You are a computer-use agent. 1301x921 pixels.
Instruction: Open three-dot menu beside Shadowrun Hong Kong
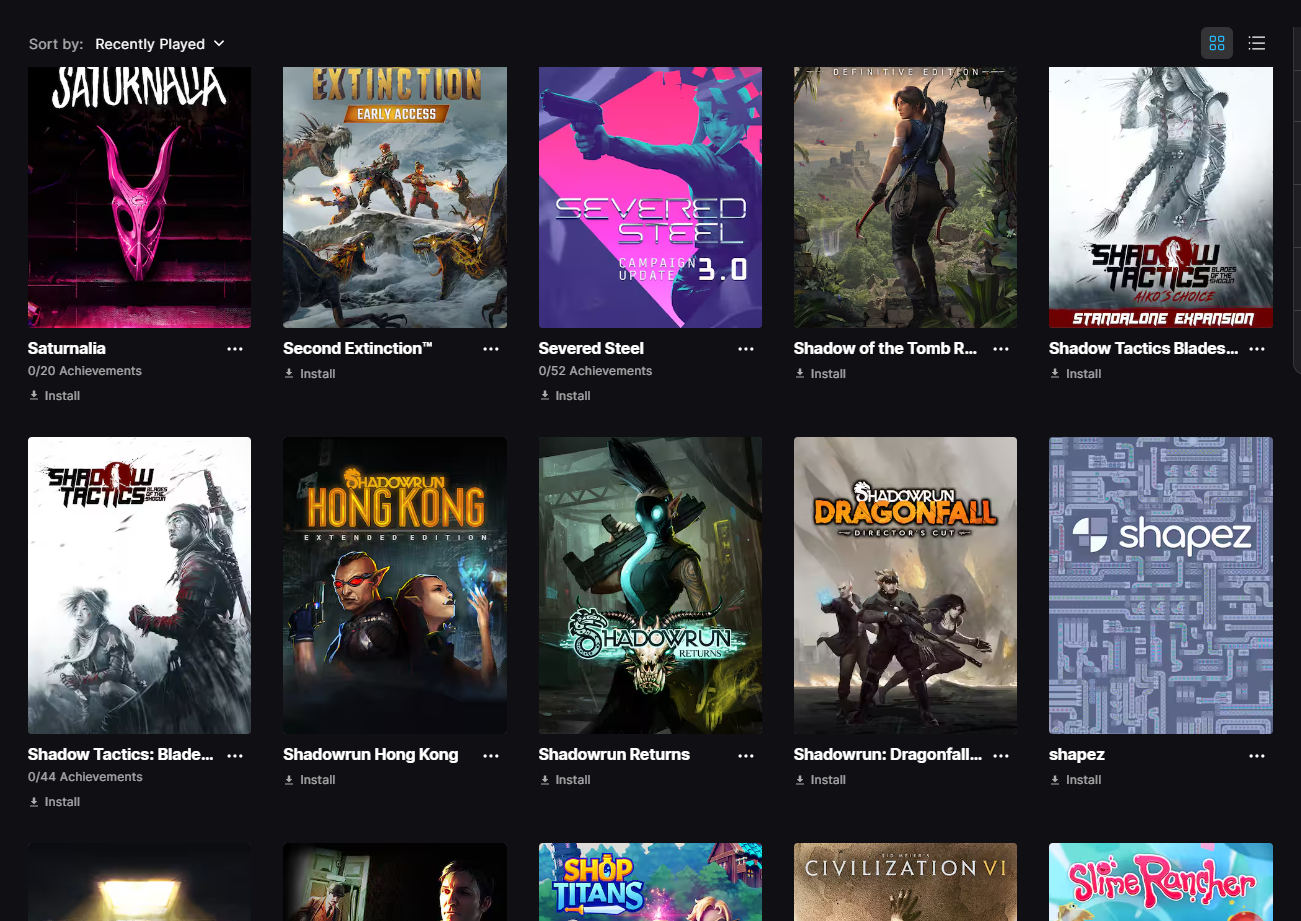coord(491,755)
